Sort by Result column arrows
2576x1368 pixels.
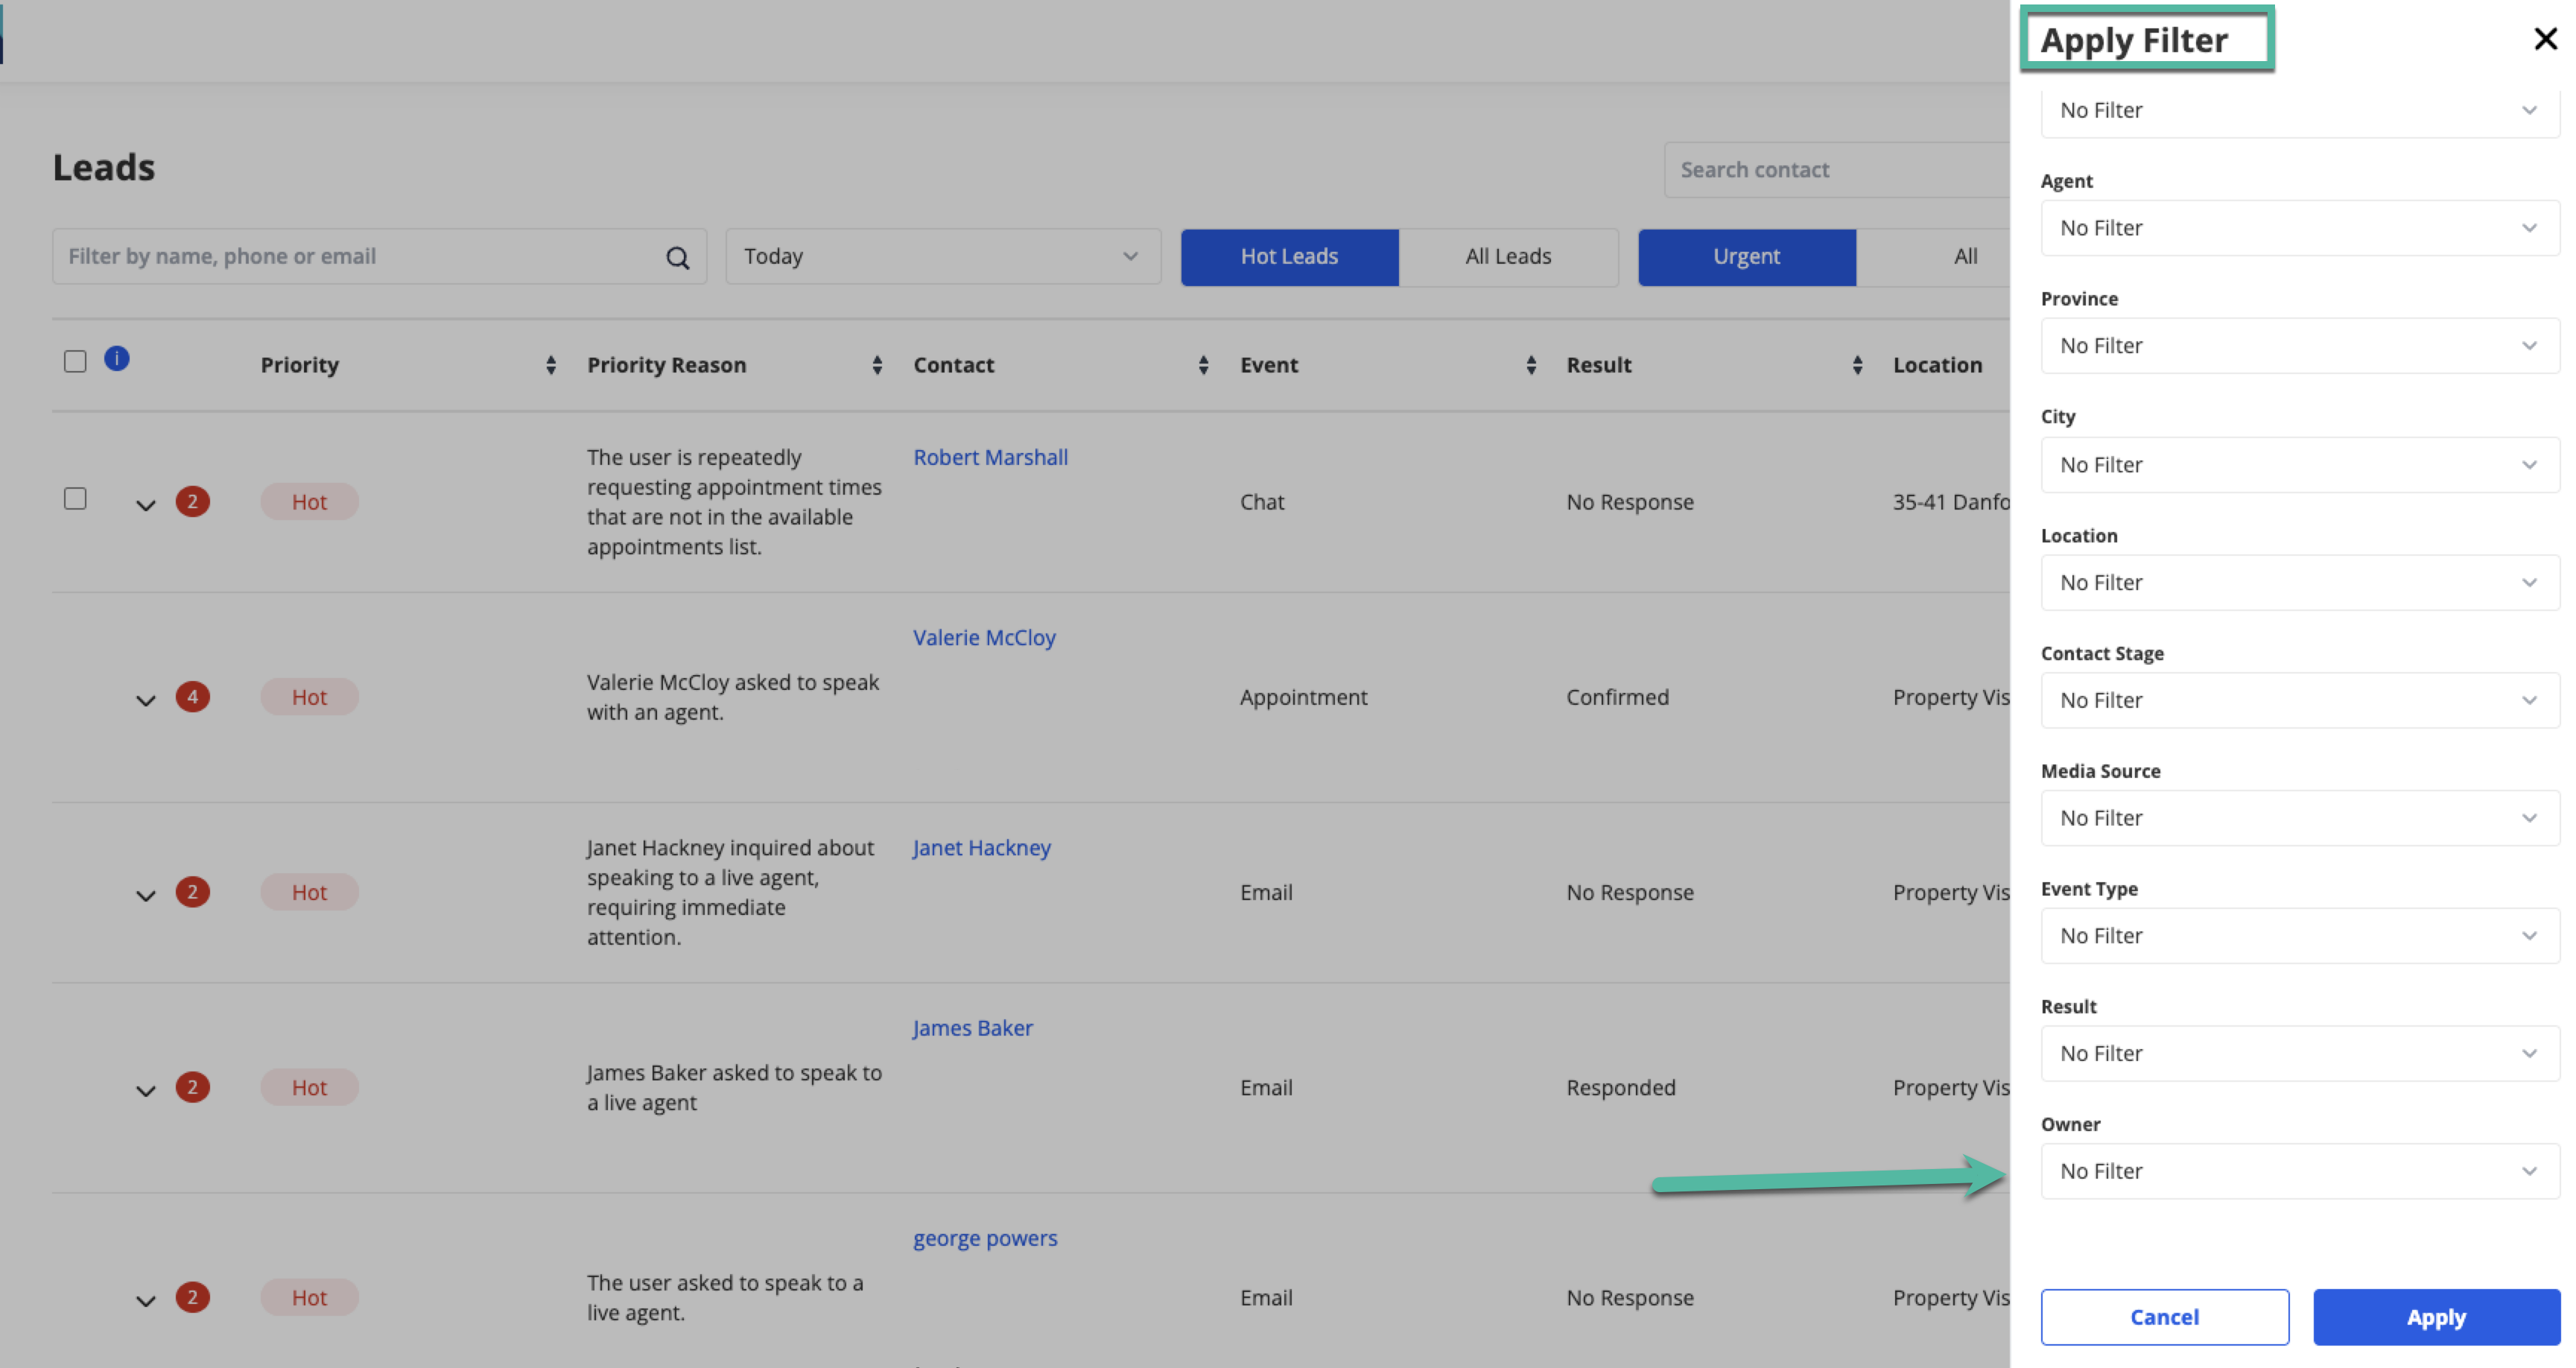pyautogui.click(x=1857, y=365)
